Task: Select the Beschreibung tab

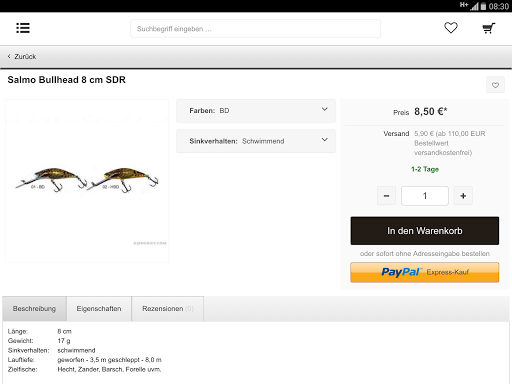Action: pos(34,309)
